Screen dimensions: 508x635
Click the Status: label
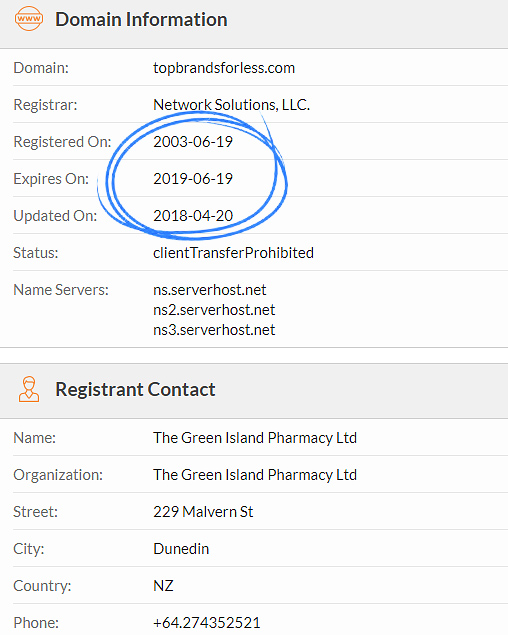[x=36, y=253]
